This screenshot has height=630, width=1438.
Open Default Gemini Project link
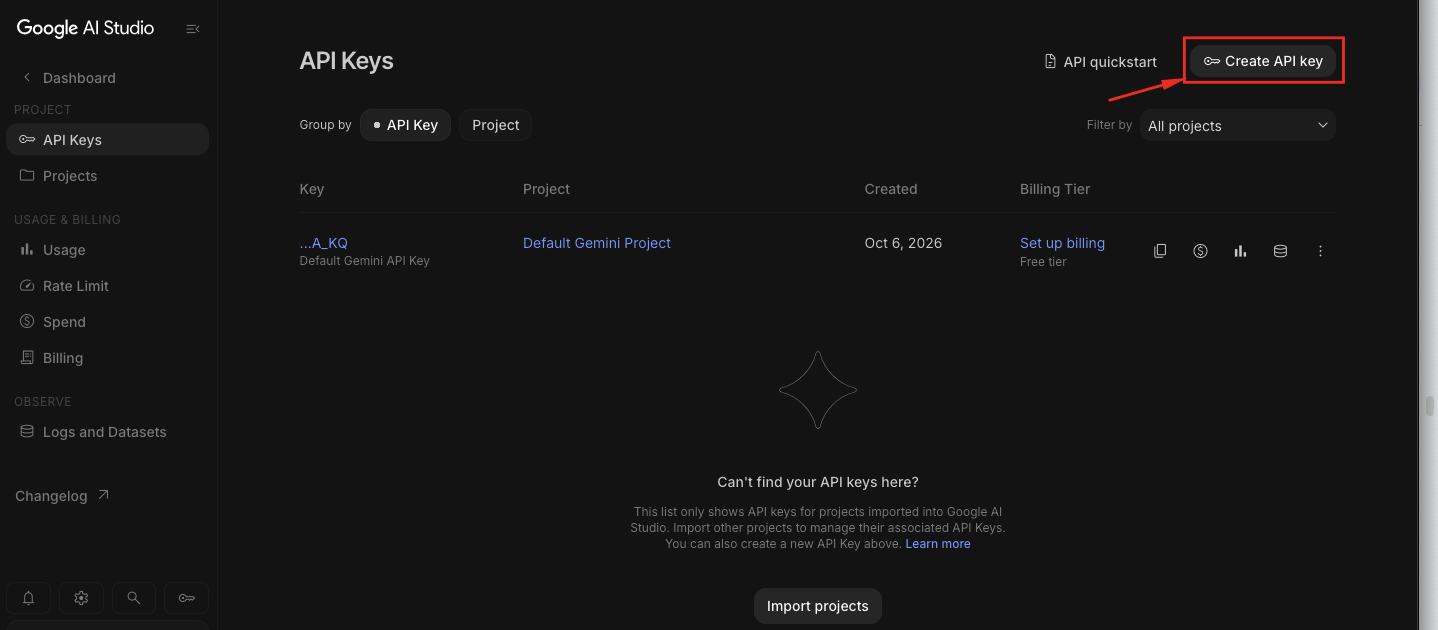(597, 243)
